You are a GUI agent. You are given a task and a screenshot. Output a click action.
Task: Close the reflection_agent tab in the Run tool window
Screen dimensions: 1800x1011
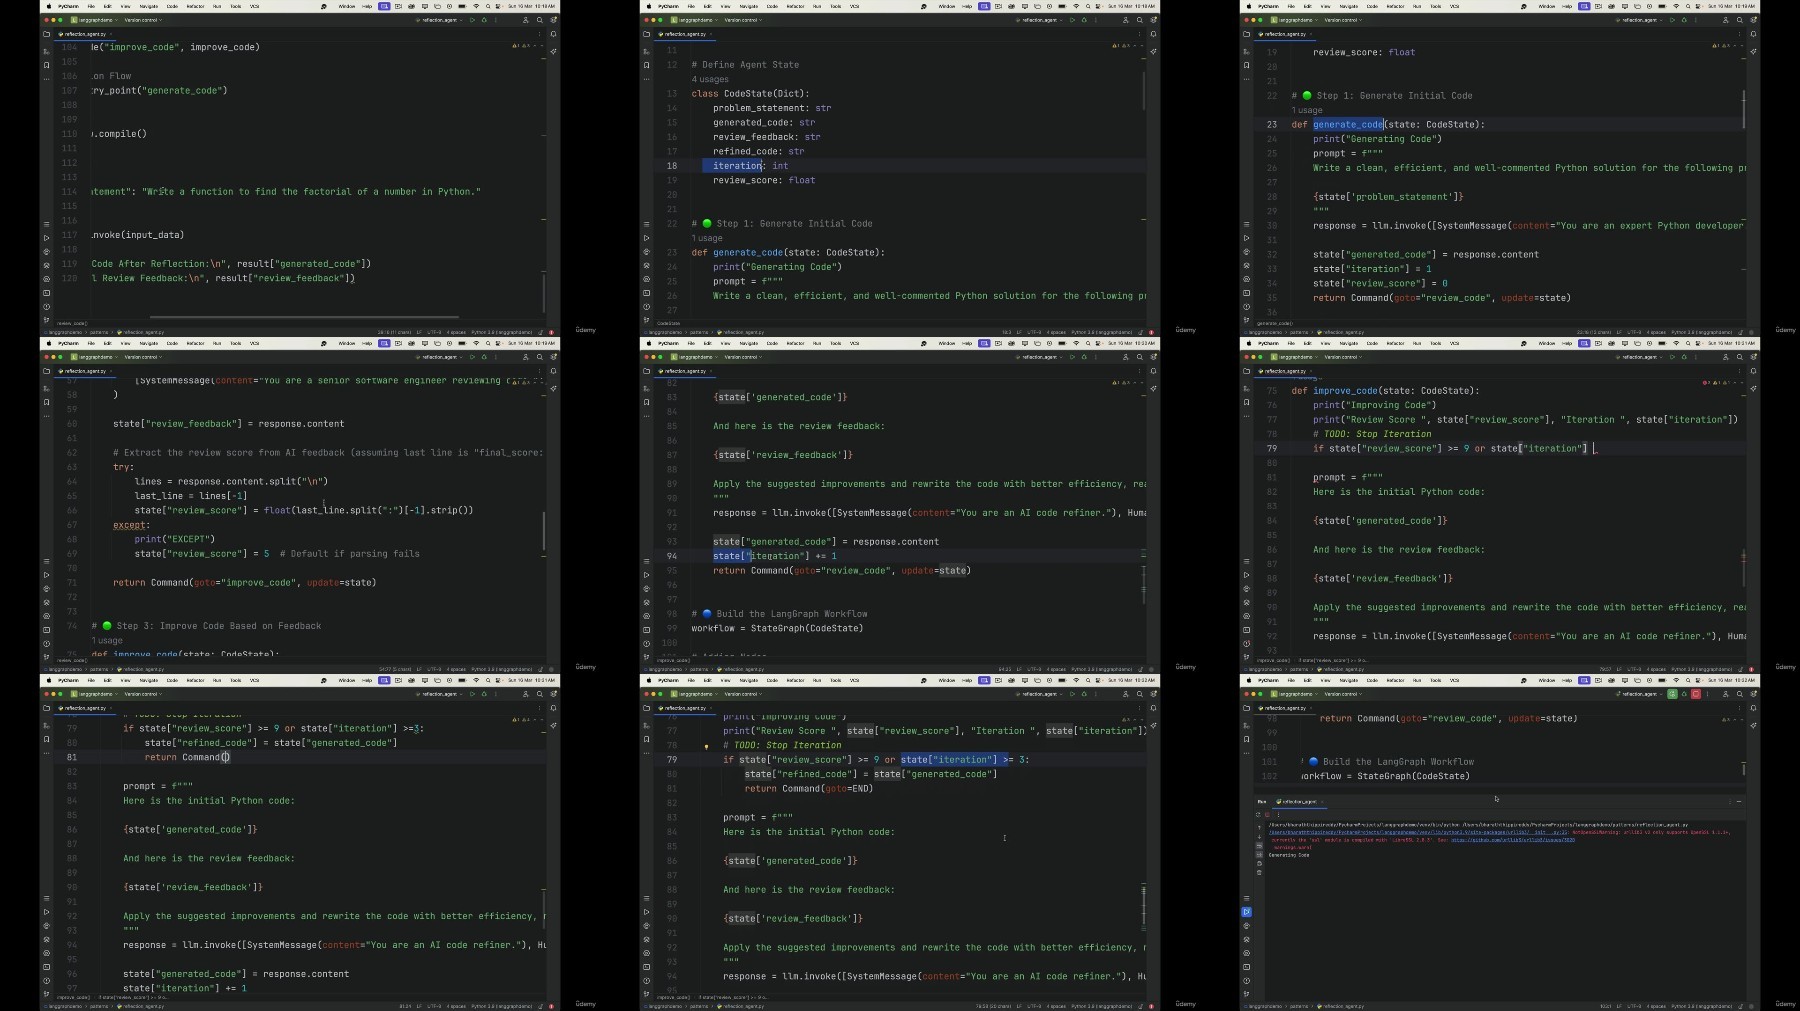click(x=1322, y=801)
